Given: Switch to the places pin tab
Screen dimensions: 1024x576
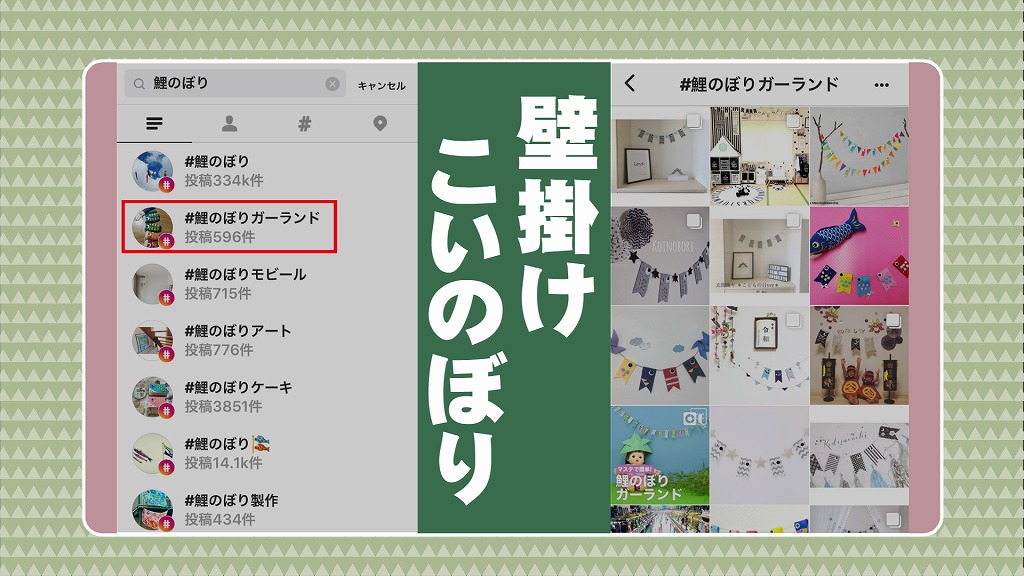Looking at the screenshot, I should 380,123.
